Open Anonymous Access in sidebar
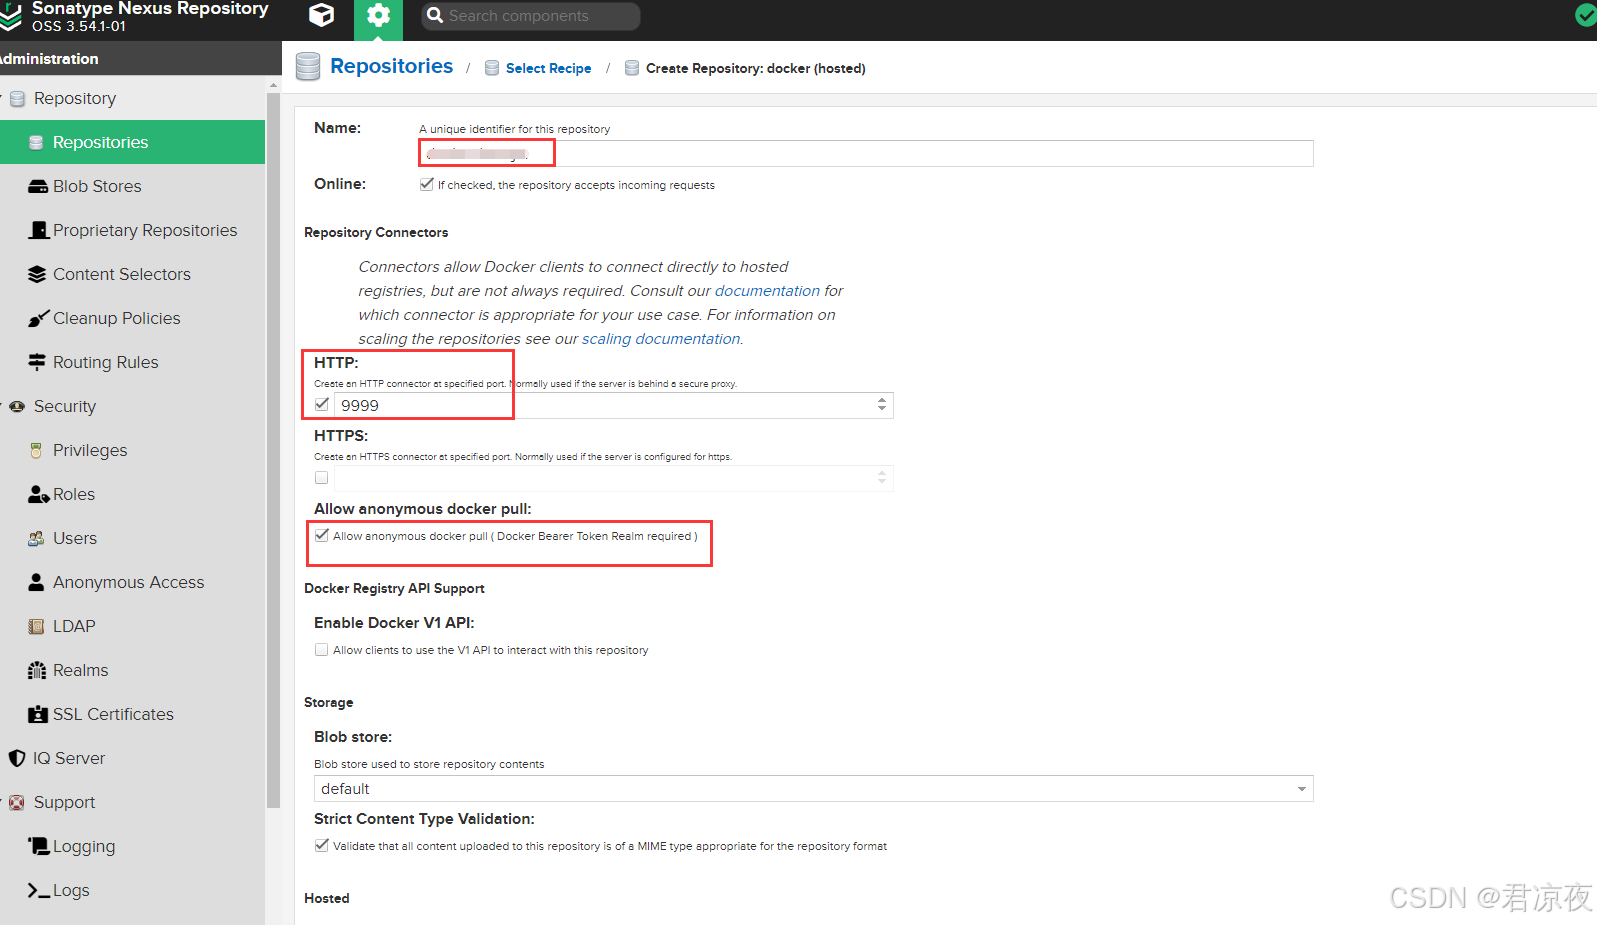This screenshot has width=1597, height=925. point(128,582)
